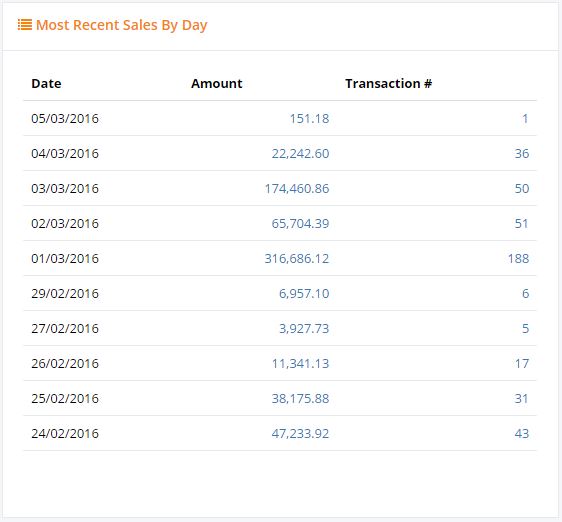Click the Amount column header
Image resolution: width=562 pixels, height=522 pixels.
click(x=216, y=84)
